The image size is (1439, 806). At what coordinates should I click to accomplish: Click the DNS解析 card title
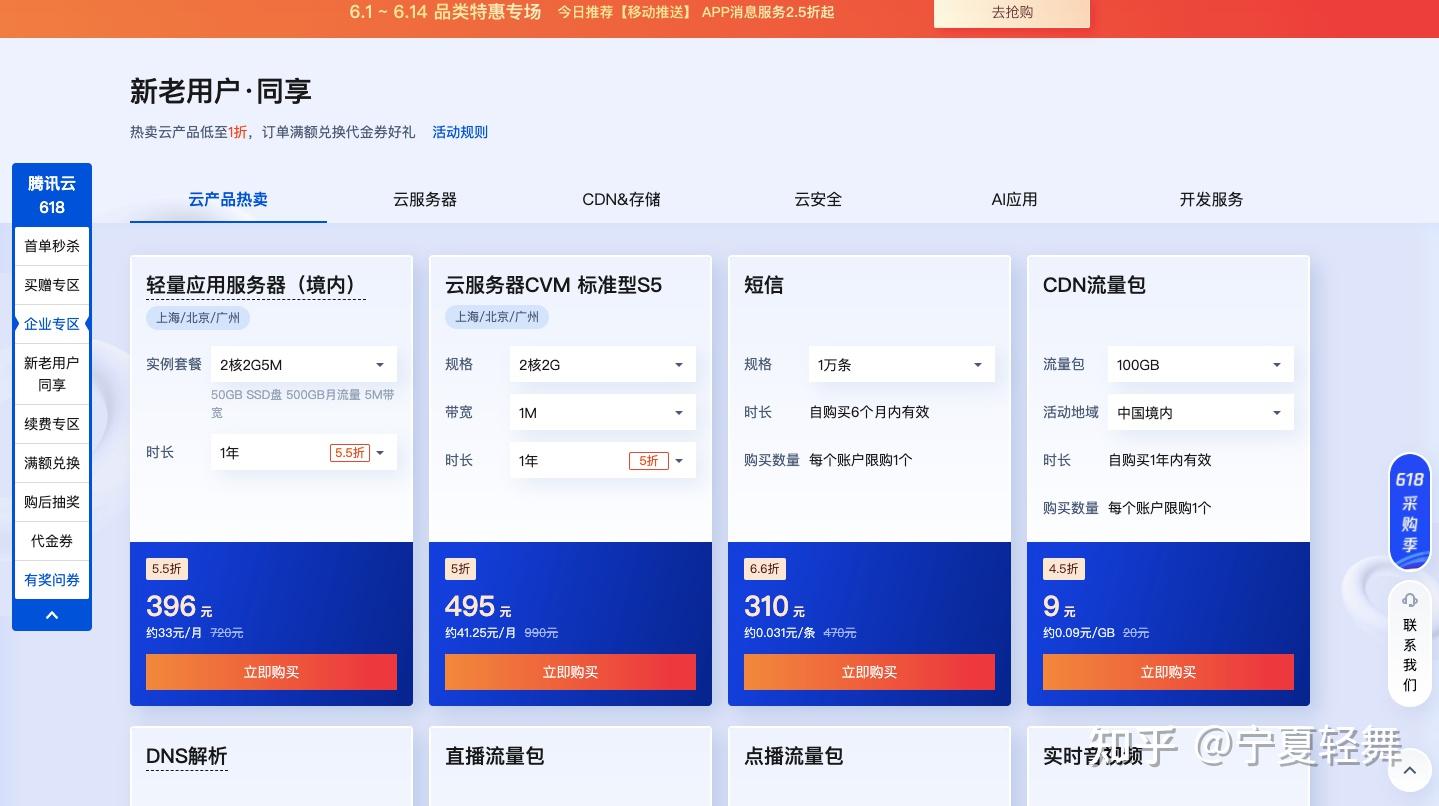[x=187, y=756]
